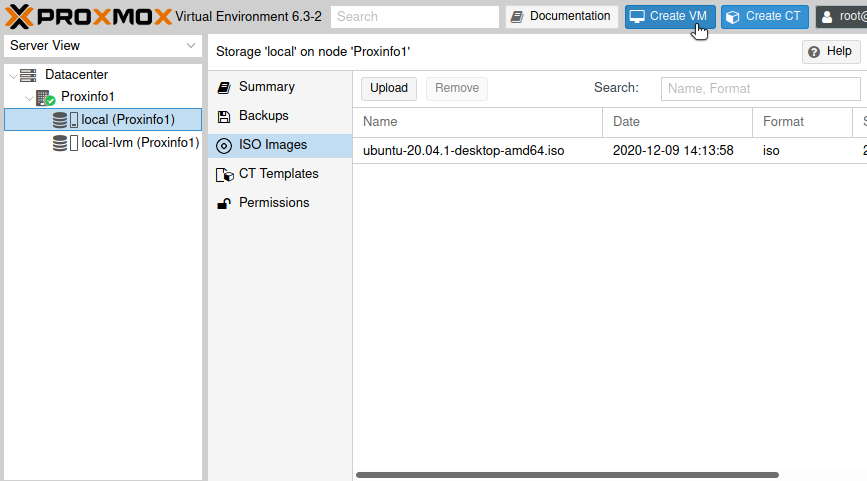Collapse the Datacenter tree node
The image size is (867, 481).
[x=13, y=76]
